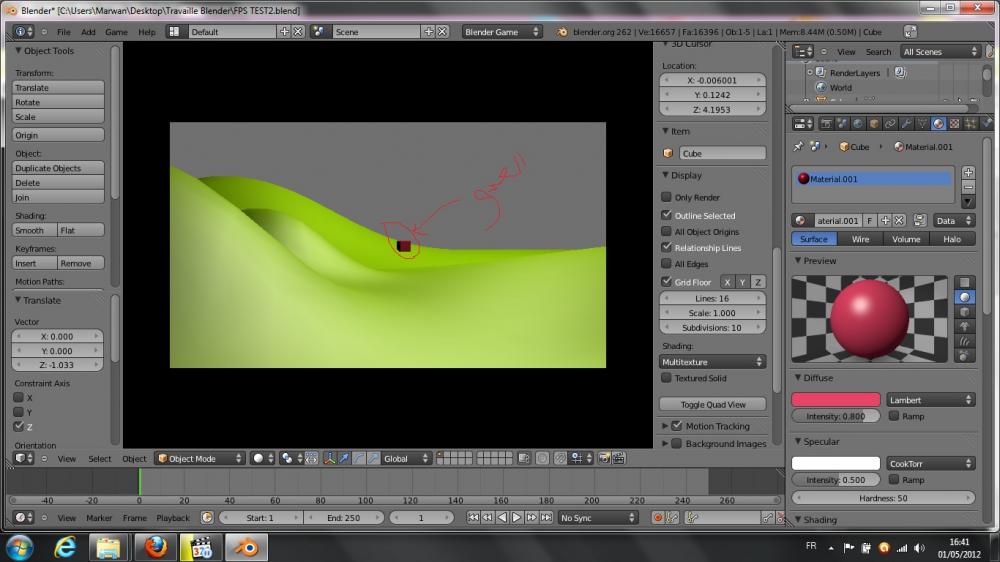This screenshot has height=562, width=1000.
Task: Open the Lambert diffuse shader dropdown
Action: (x=930, y=400)
